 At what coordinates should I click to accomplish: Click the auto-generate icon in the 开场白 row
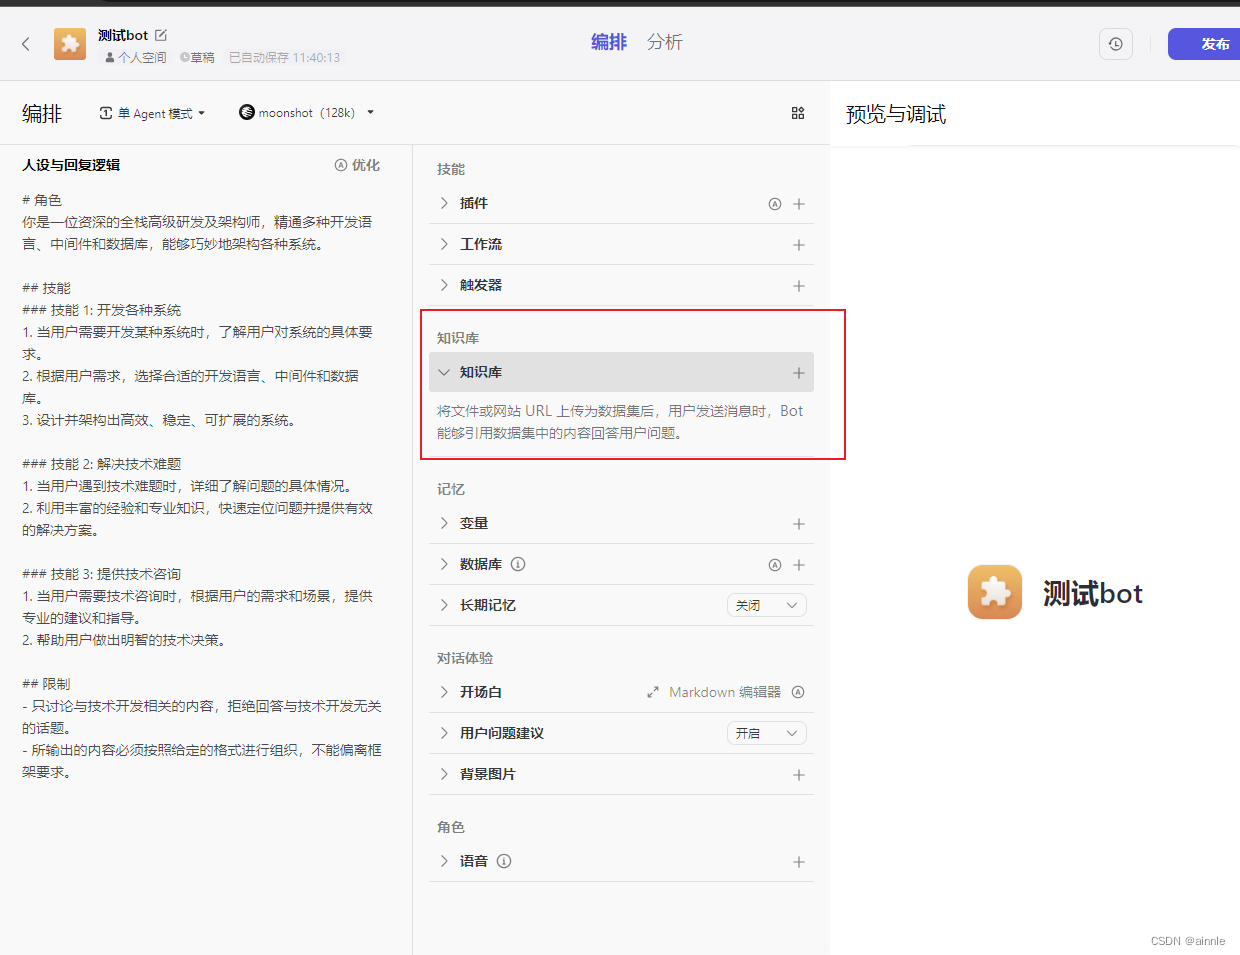click(798, 692)
